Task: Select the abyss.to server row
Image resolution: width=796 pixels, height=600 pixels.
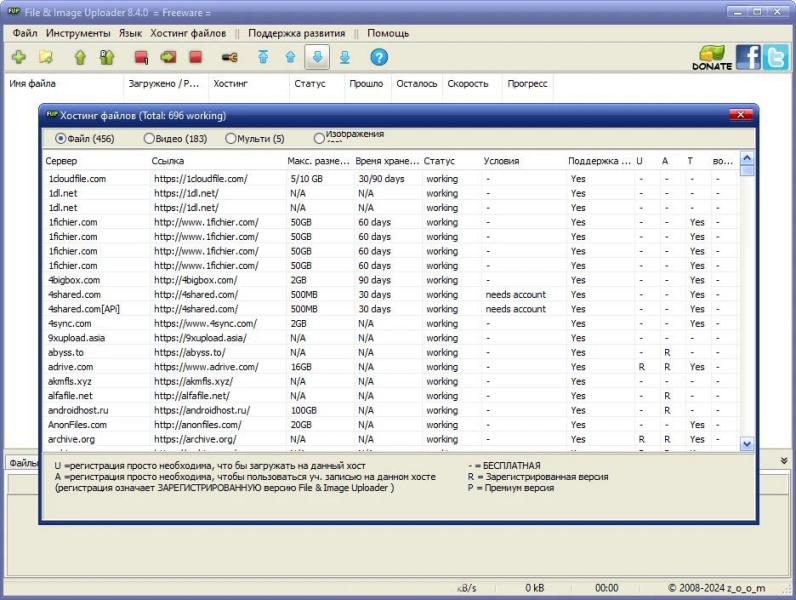Action: click(391, 352)
